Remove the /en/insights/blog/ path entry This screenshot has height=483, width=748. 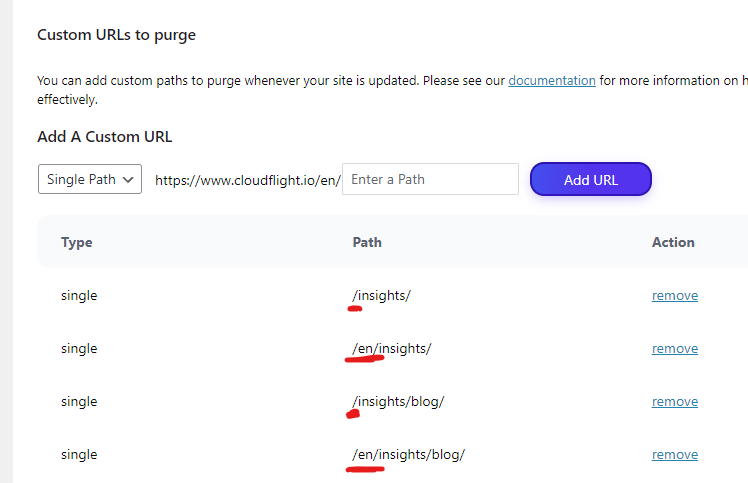[x=675, y=454]
